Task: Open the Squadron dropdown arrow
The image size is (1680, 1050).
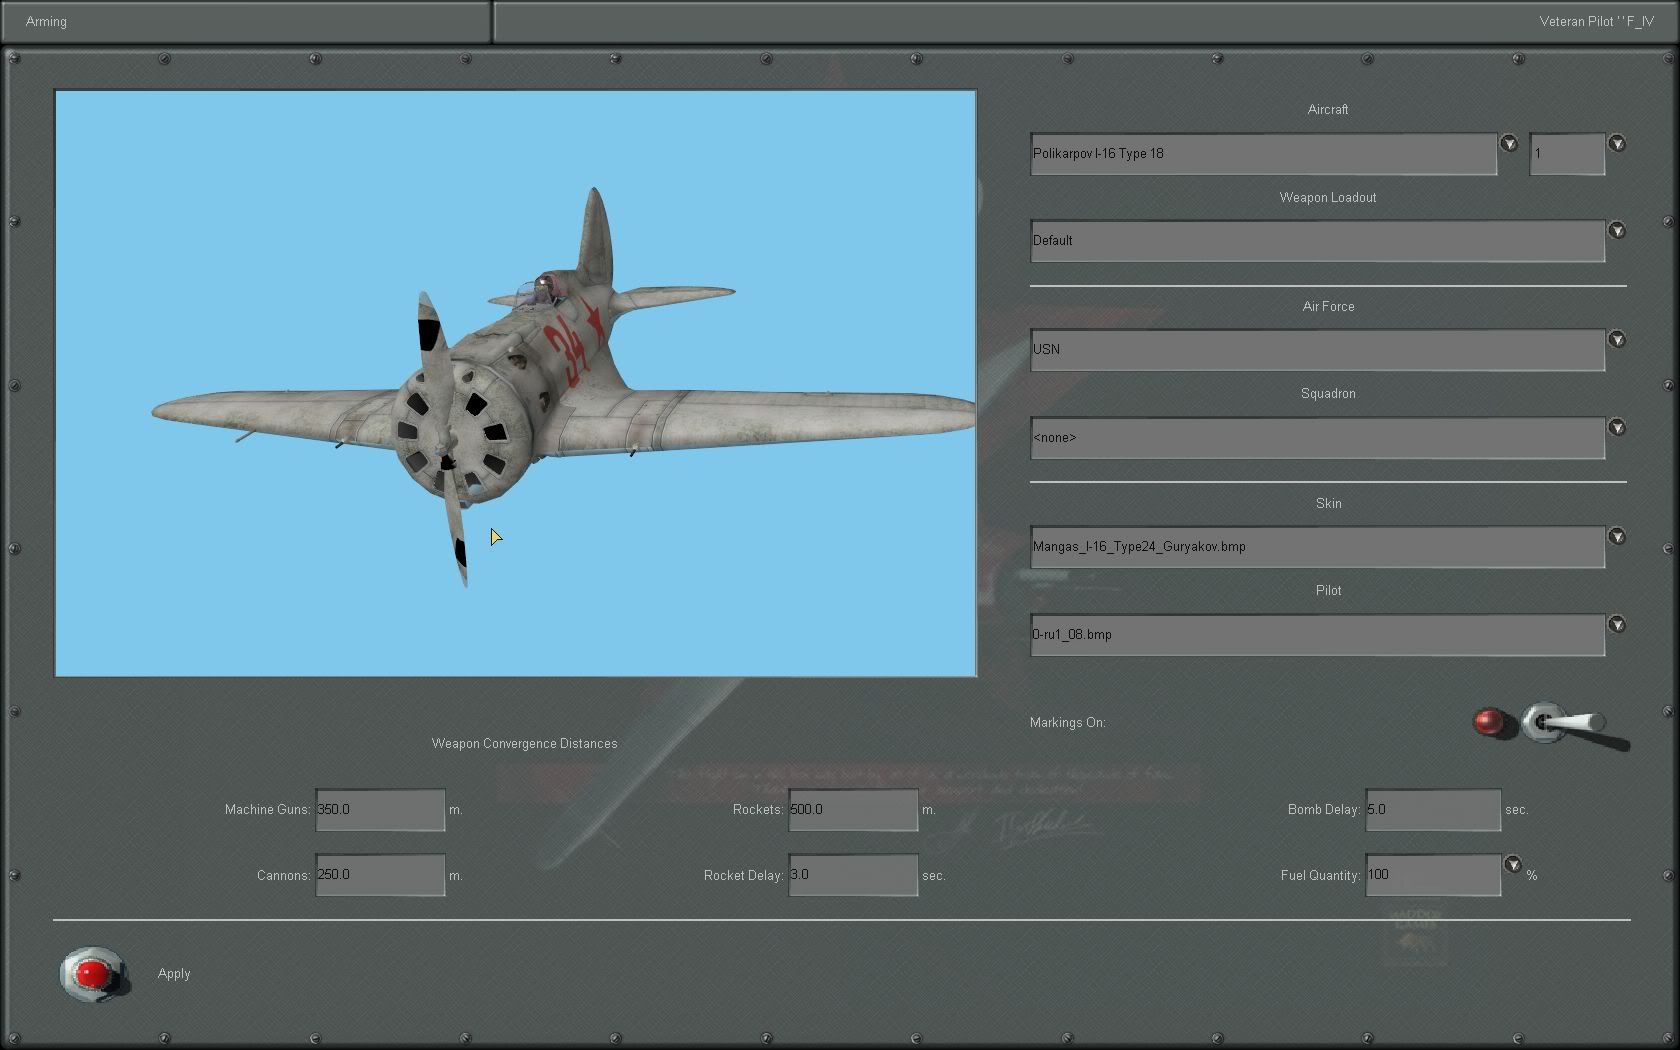Action: (1617, 428)
